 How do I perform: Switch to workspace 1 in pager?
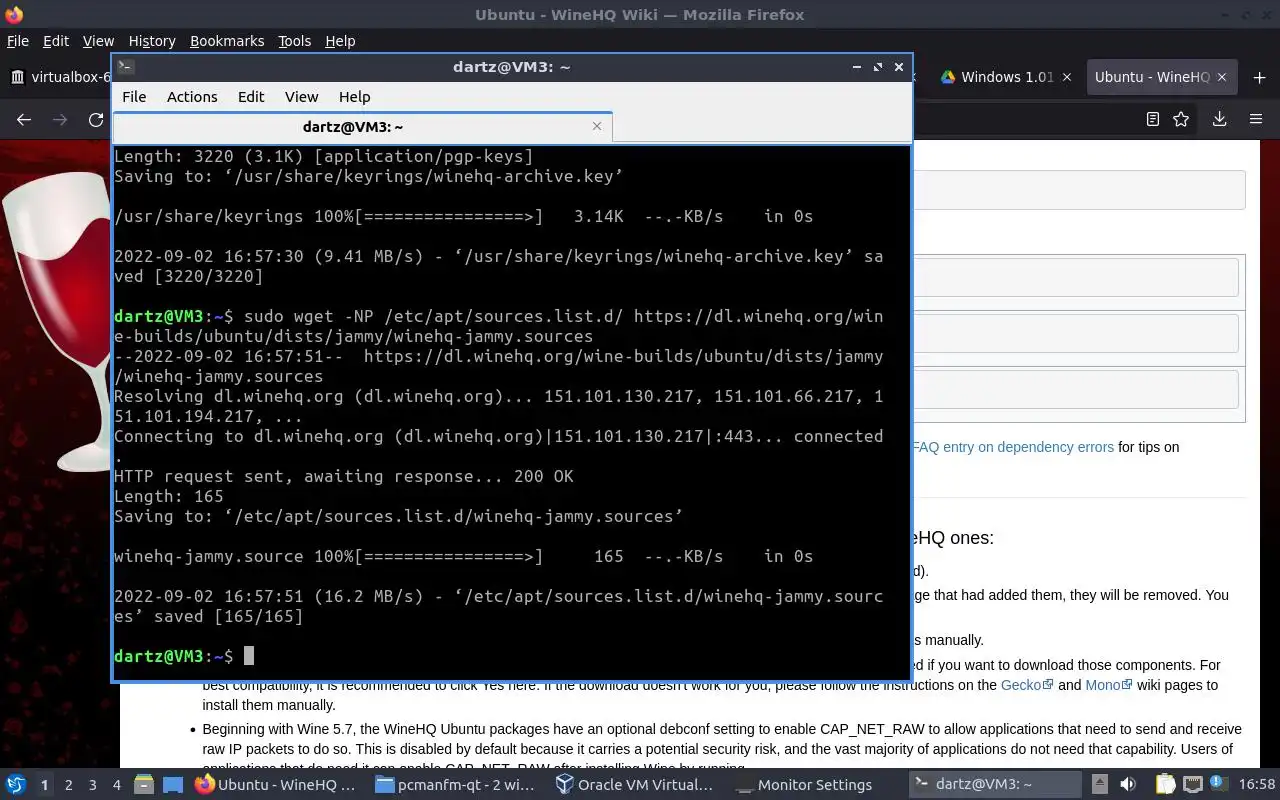tap(44, 785)
